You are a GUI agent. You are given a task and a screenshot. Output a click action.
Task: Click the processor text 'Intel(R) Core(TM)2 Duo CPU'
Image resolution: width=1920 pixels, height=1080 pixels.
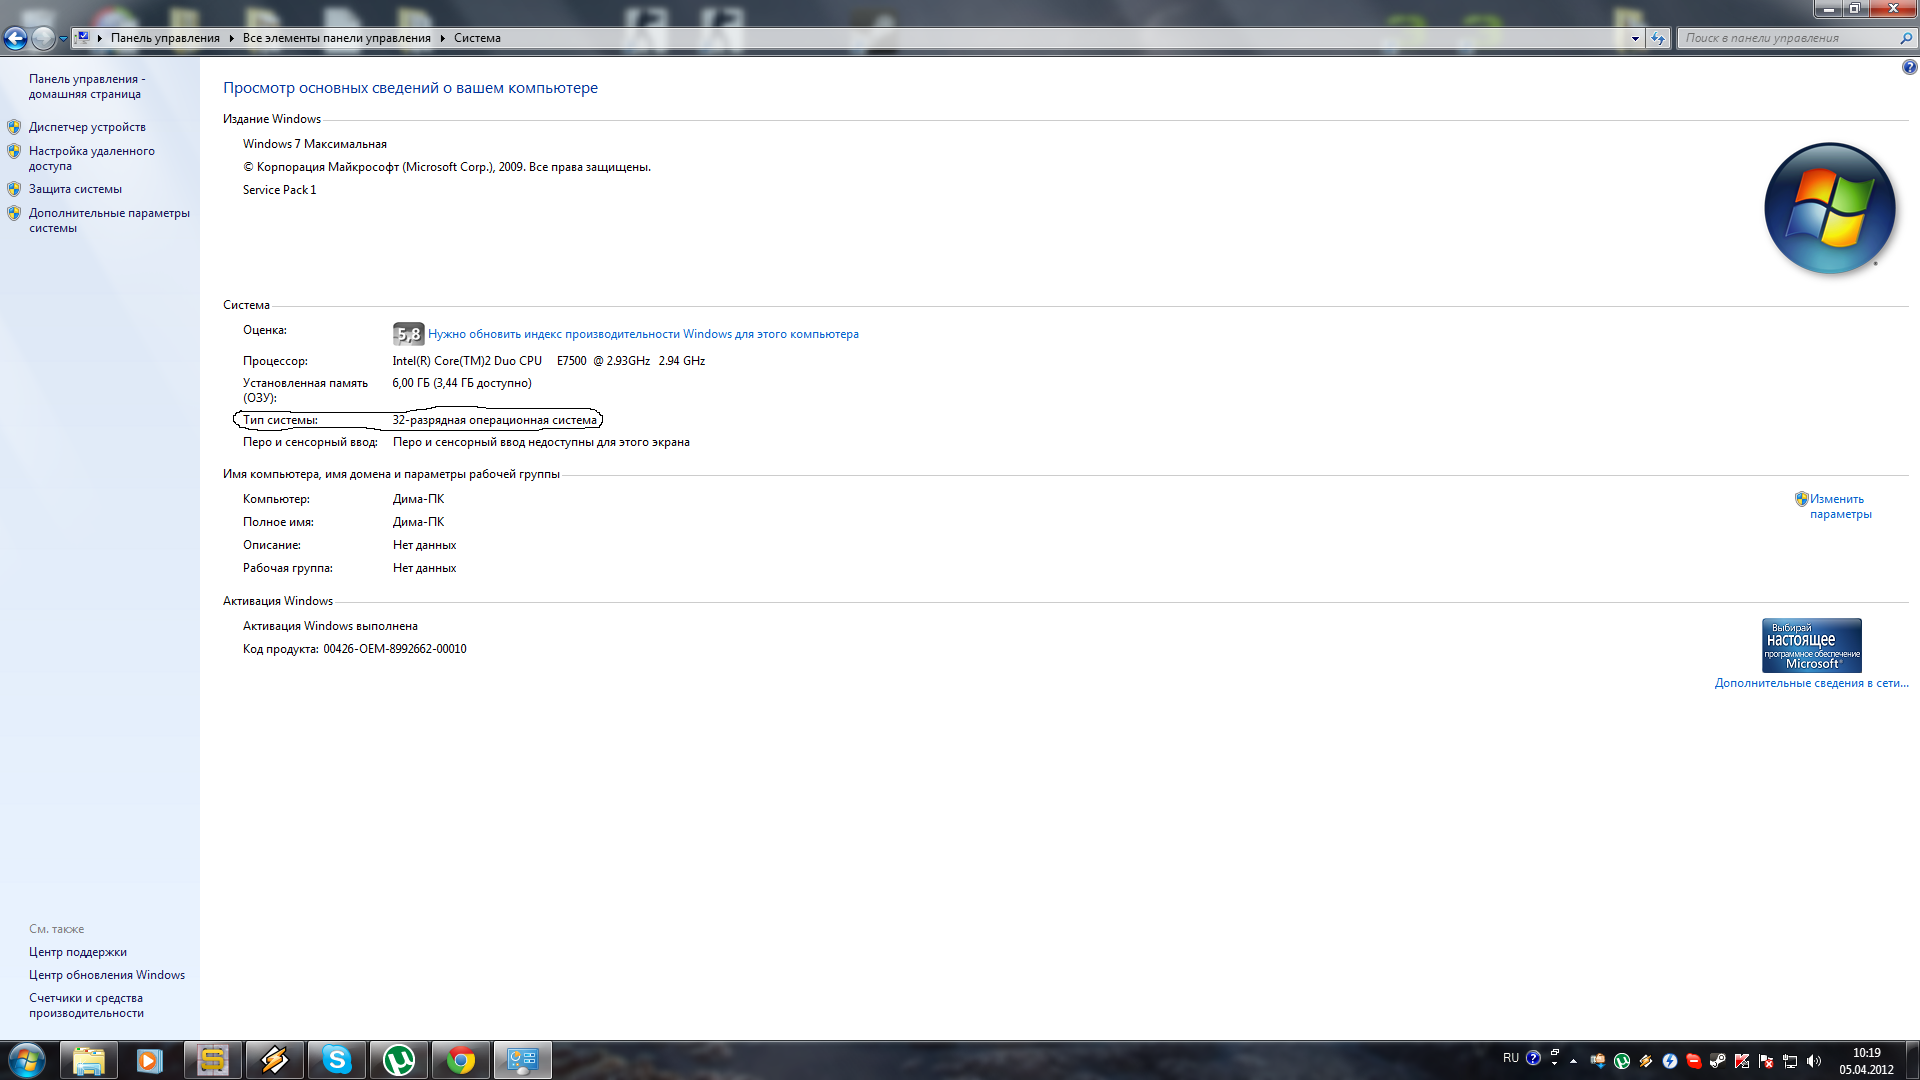point(467,361)
